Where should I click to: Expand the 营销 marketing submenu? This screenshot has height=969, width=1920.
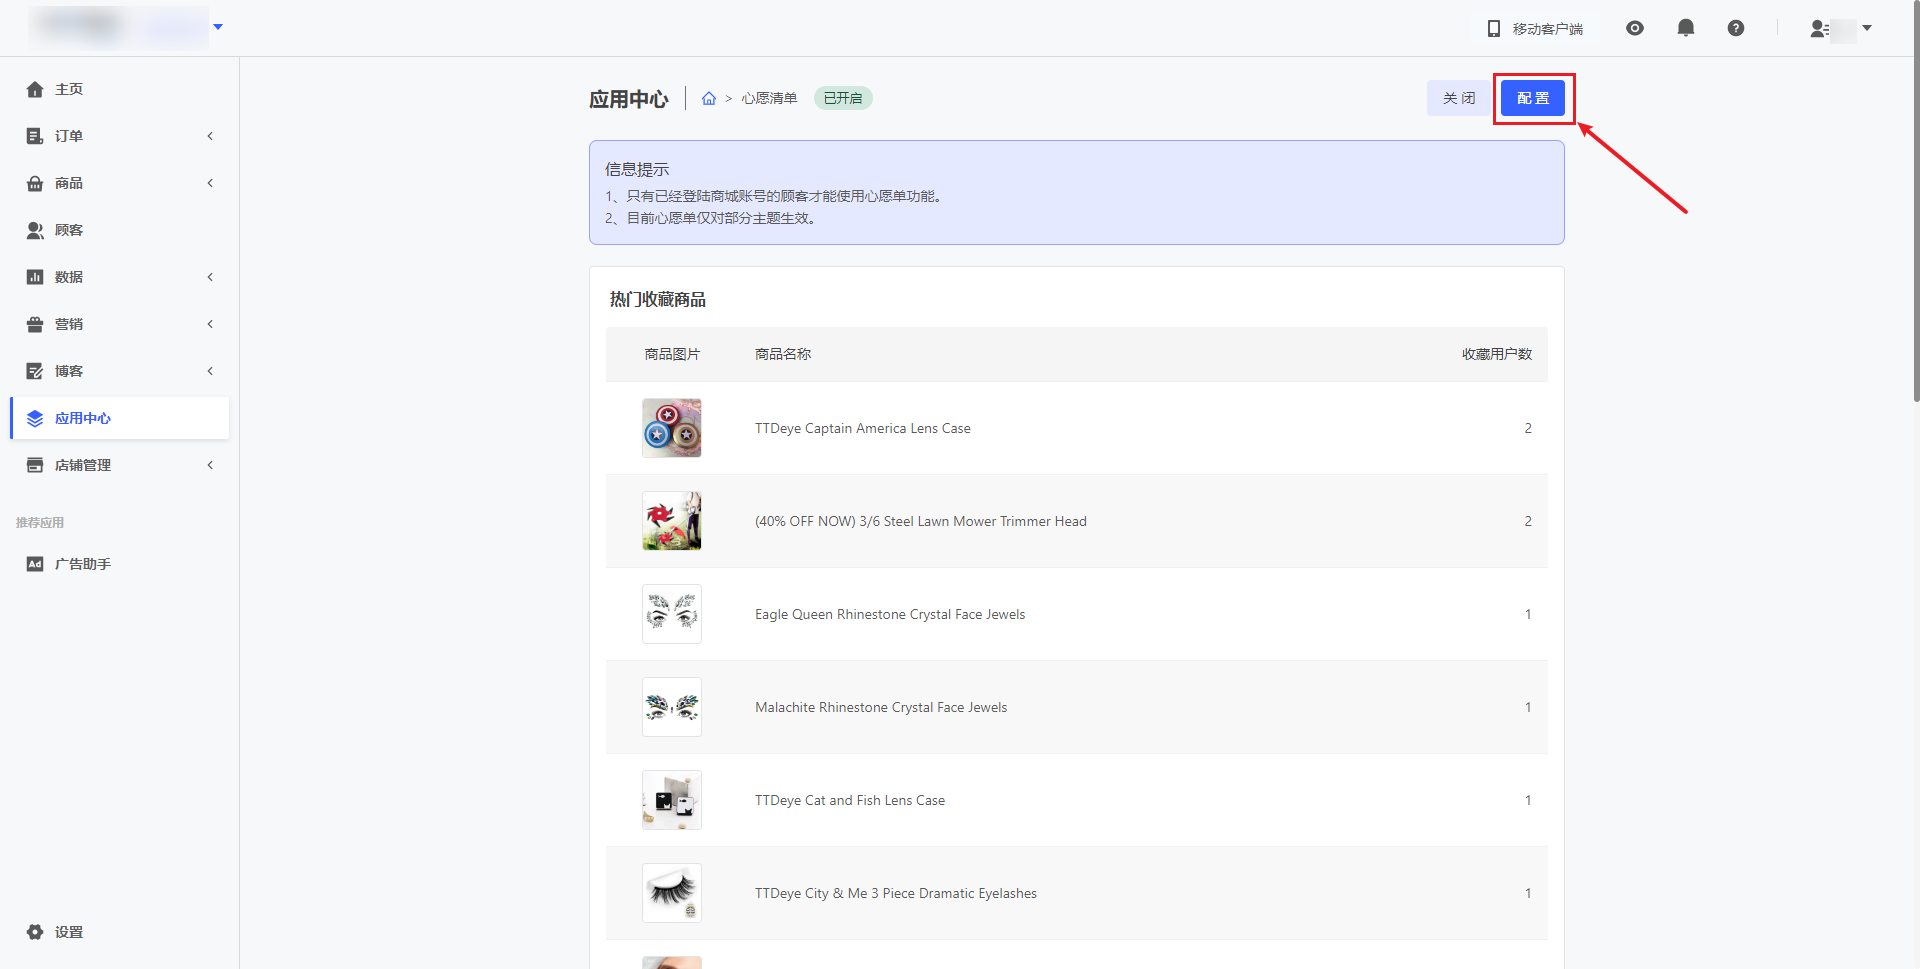[210, 324]
